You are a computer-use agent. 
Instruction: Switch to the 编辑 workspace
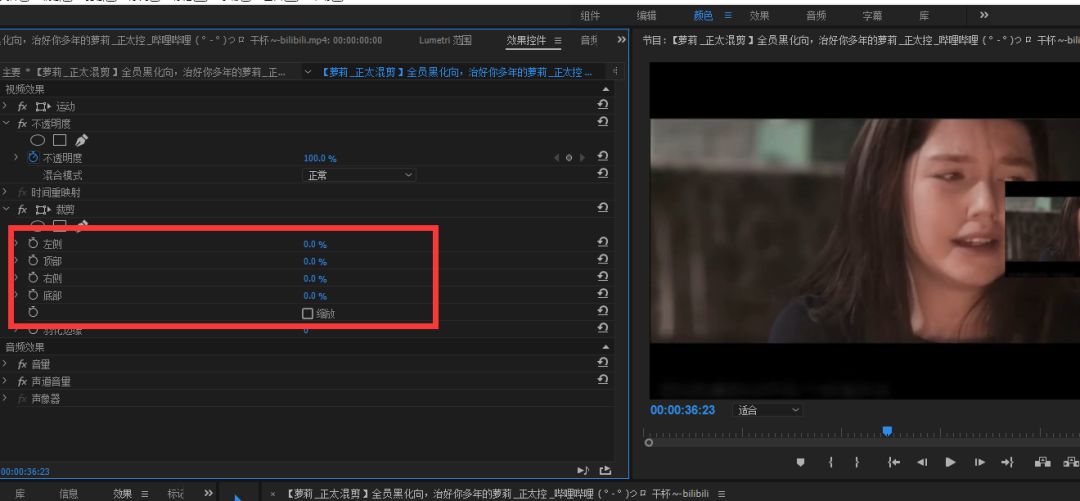[x=646, y=16]
